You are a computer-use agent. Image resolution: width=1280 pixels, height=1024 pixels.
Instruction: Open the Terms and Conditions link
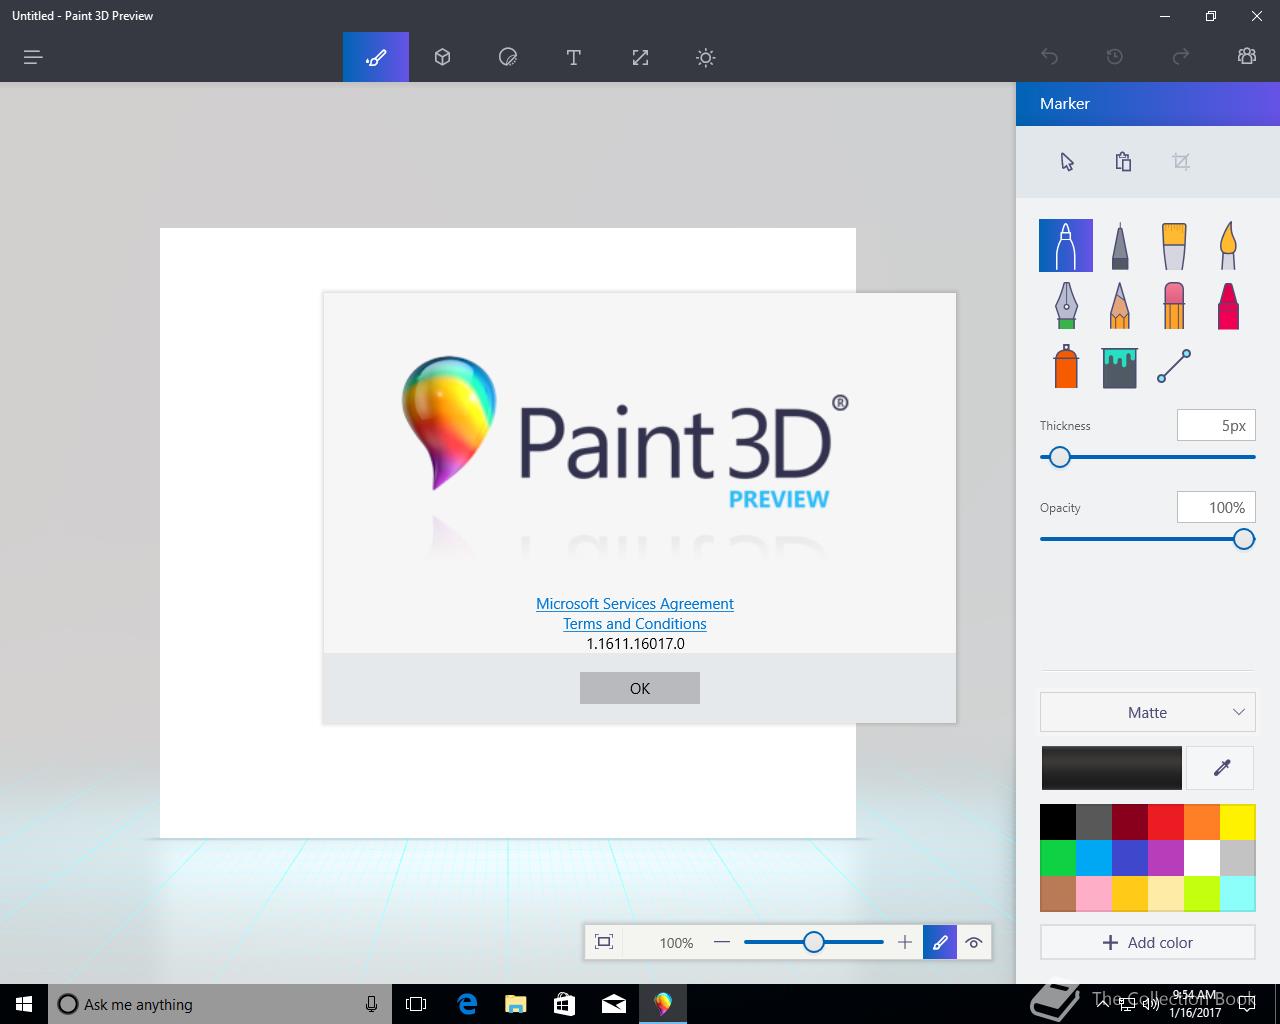pyautogui.click(x=635, y=623)
